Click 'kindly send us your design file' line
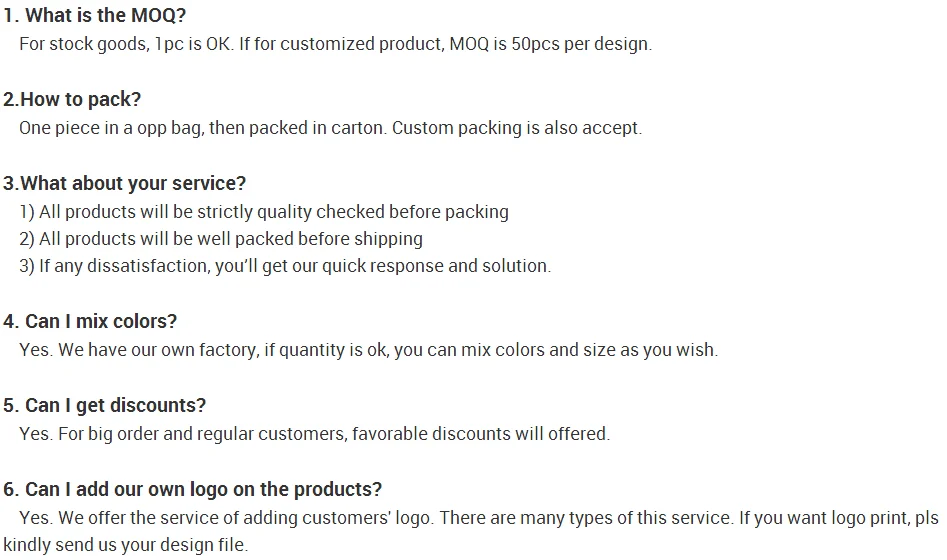 126,545
